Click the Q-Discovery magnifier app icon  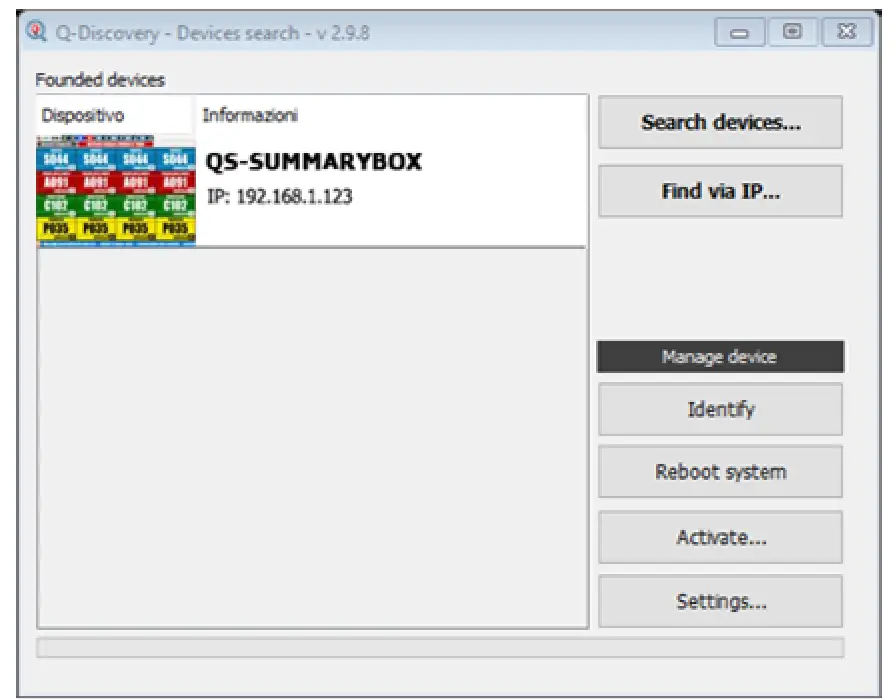pos(37,32)
